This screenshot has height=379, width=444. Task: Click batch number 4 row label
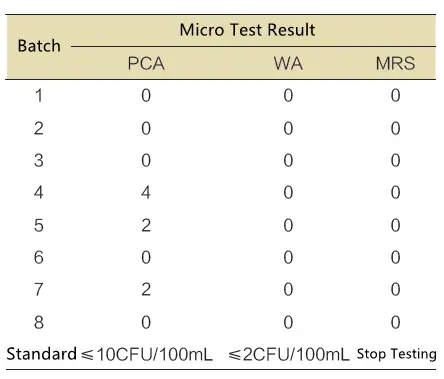[x=39, y=193]
